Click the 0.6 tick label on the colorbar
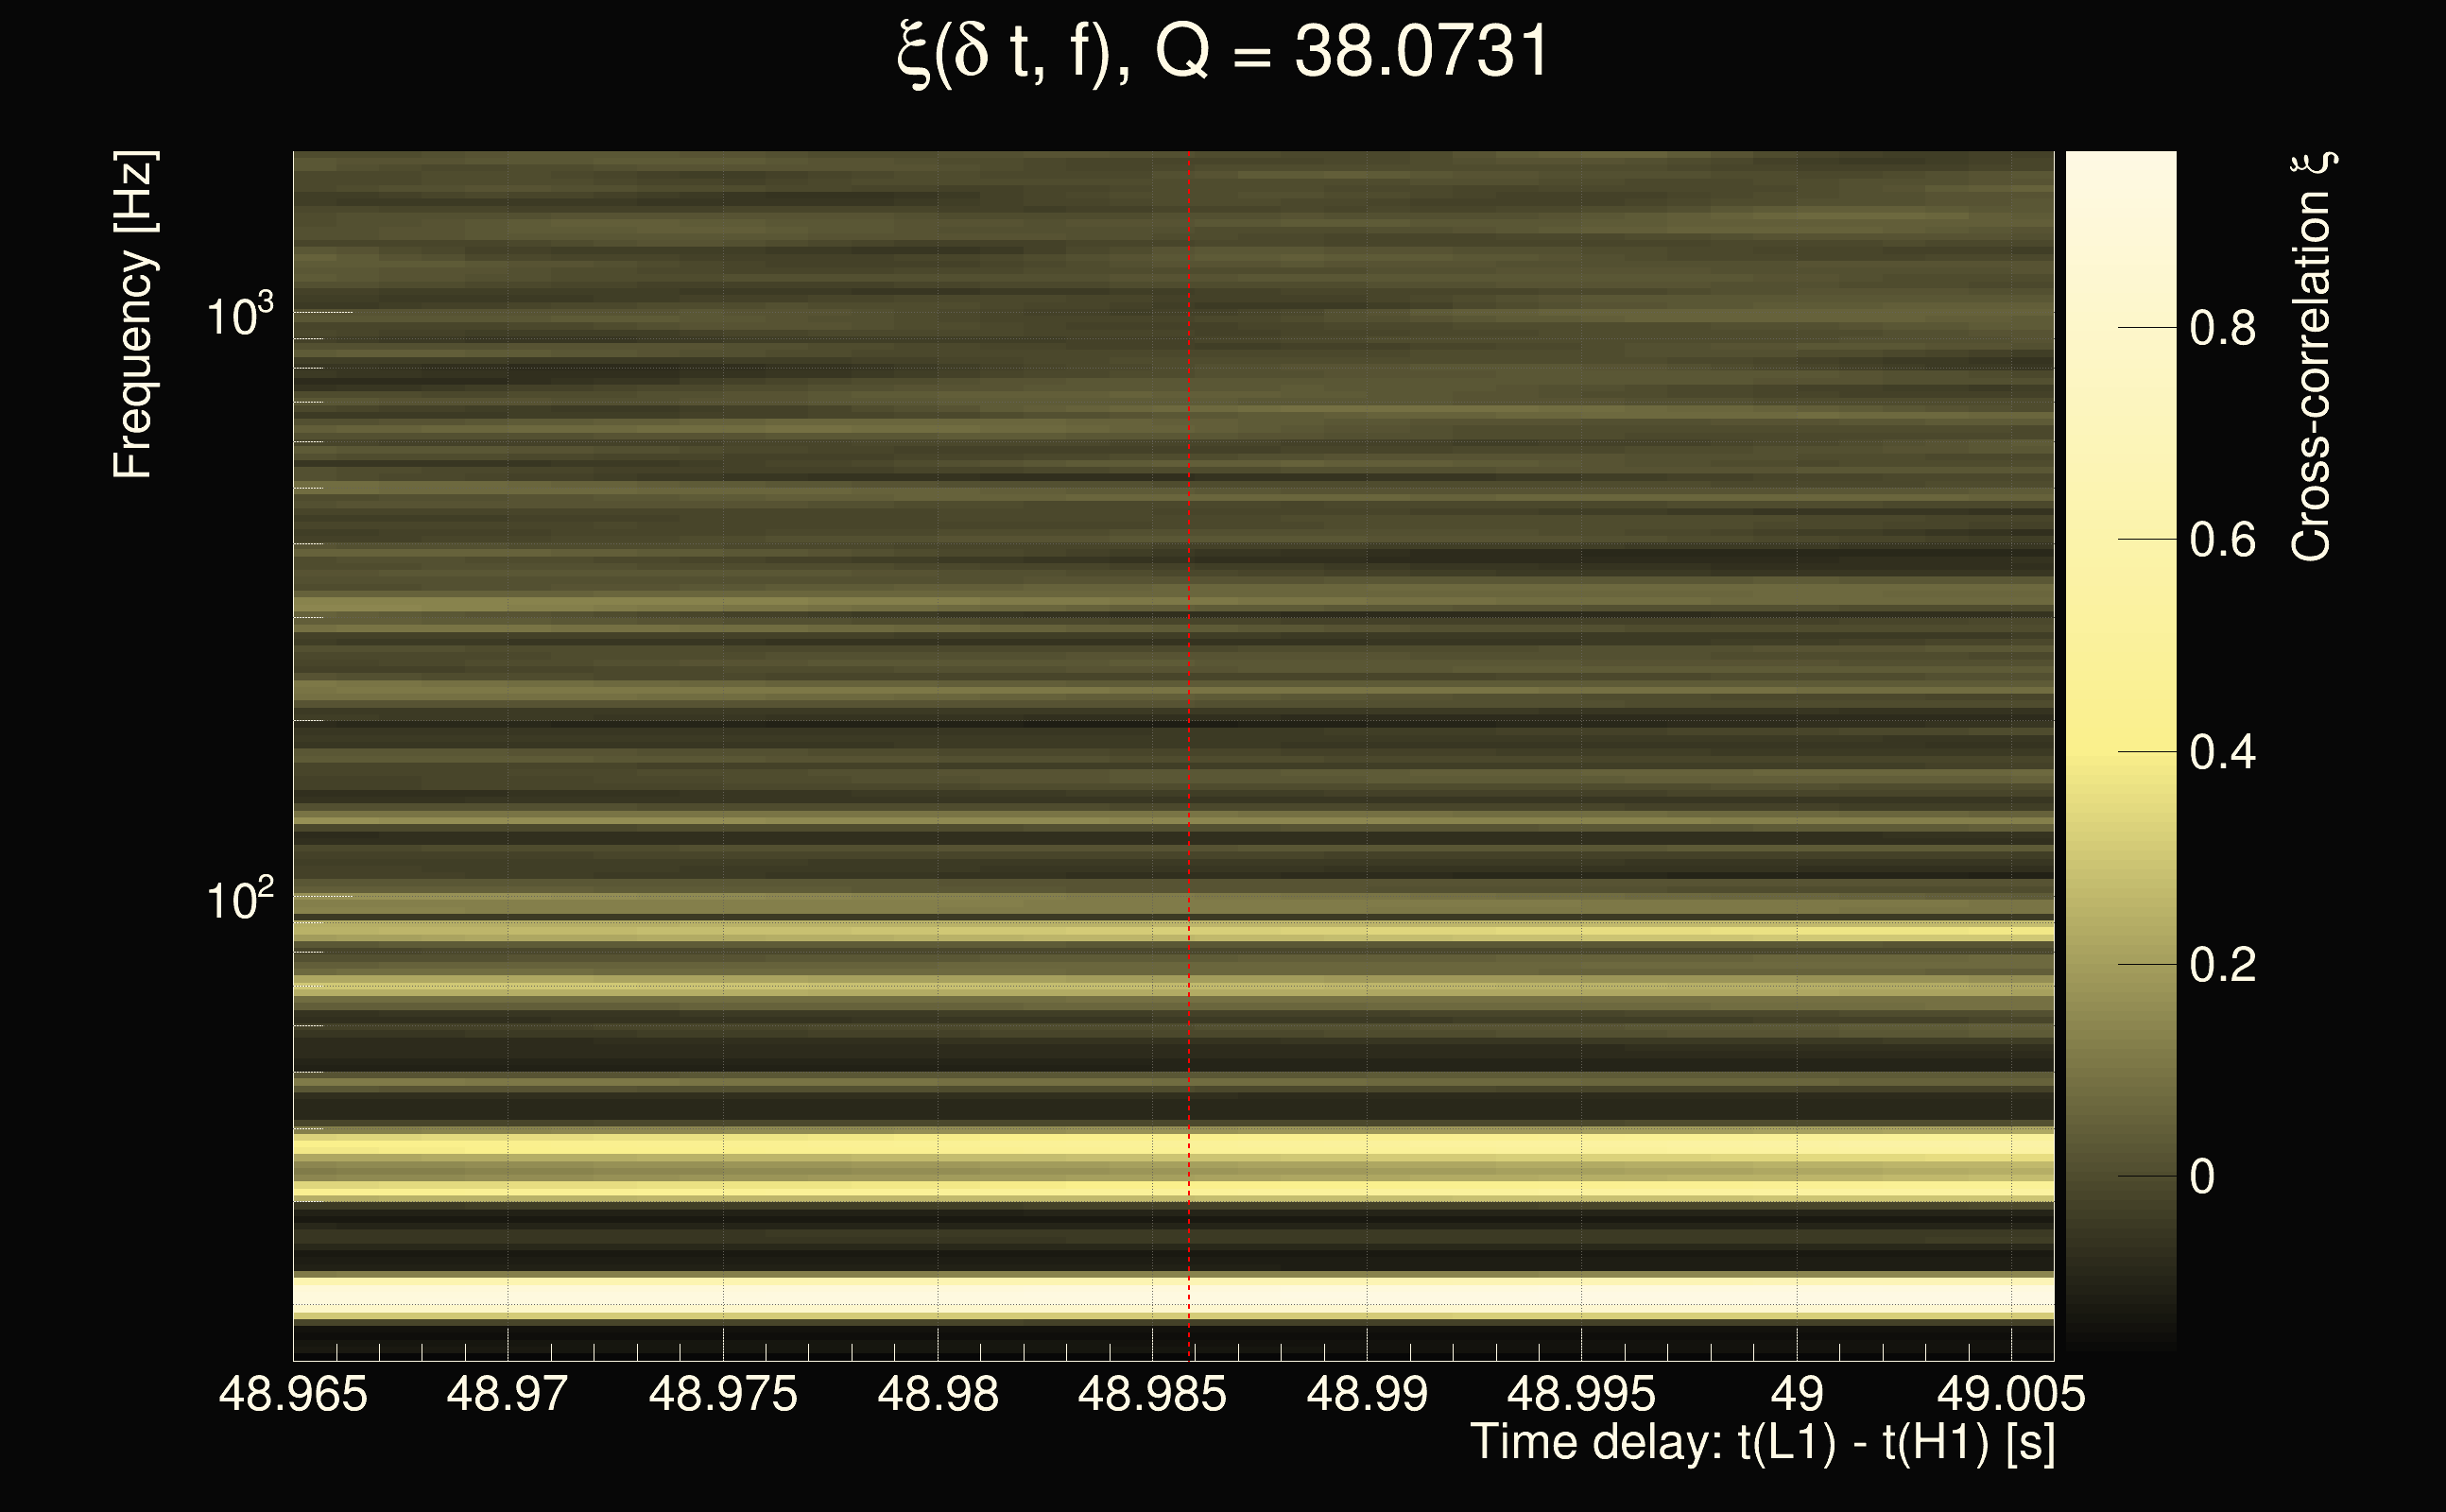This screenshot has height=1512, width=2446. tap(2222, 540)
